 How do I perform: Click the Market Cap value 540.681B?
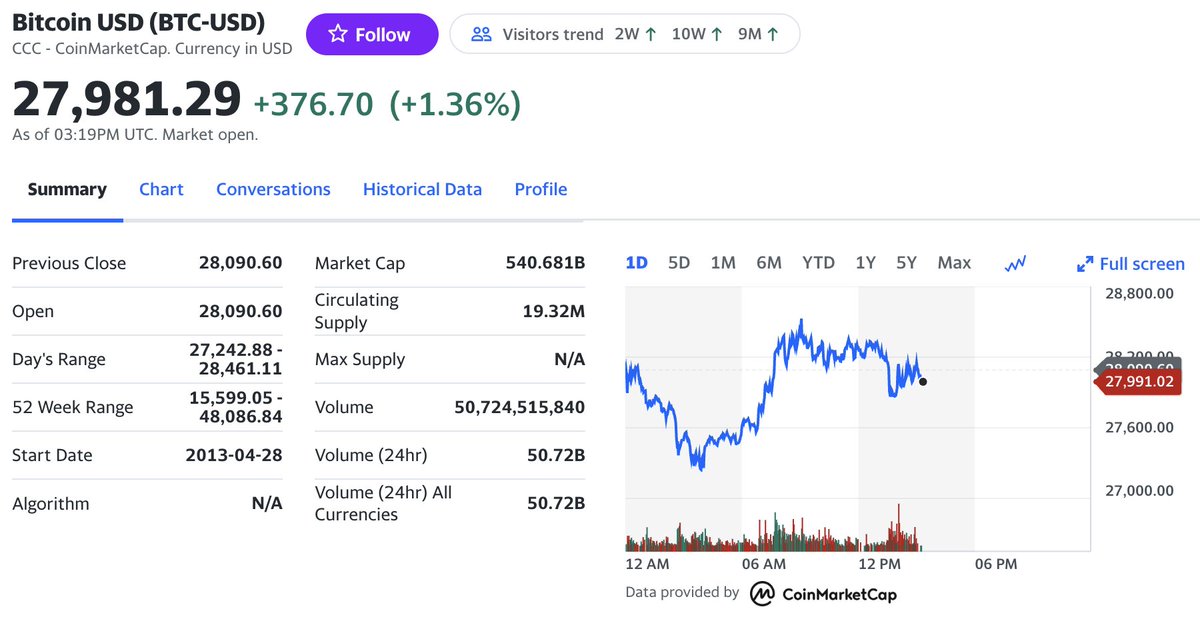pos(545,263)
